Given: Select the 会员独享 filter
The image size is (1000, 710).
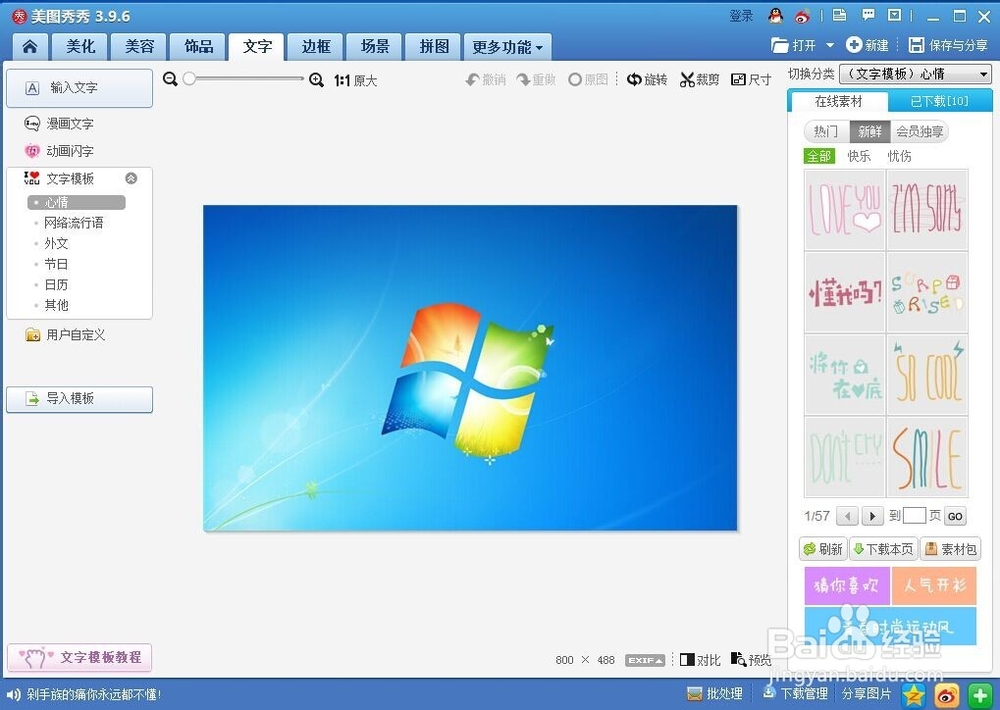Looking at the screenshot, I should coord(919,131).
